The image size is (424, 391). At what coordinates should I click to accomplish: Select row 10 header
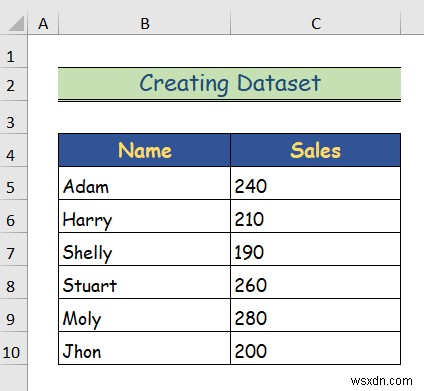pos(13,348)
